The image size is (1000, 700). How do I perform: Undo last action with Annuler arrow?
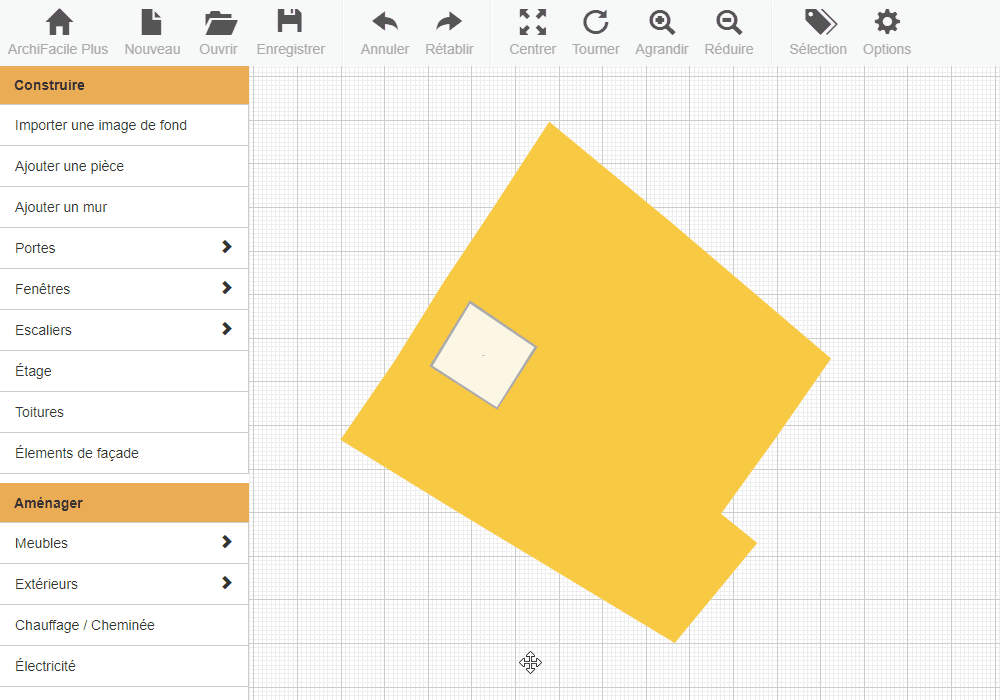tap(385, 23)
